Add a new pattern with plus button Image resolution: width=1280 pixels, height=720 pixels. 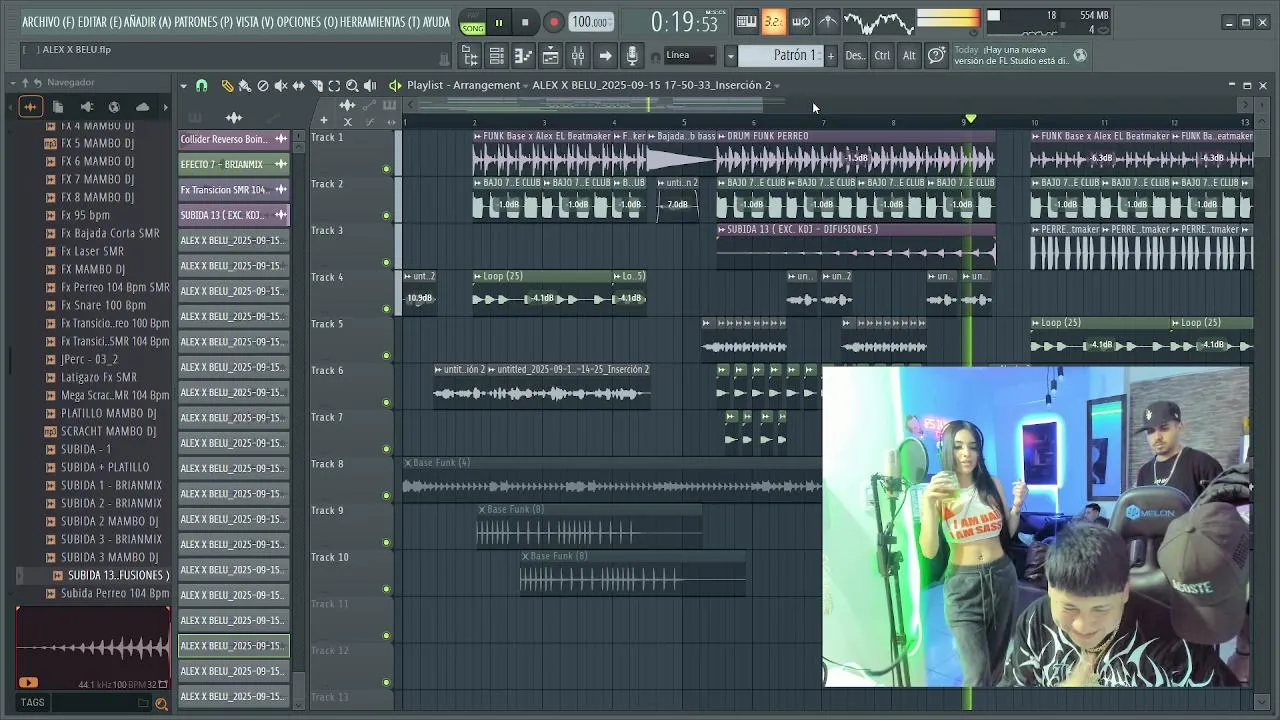point(830,56)
